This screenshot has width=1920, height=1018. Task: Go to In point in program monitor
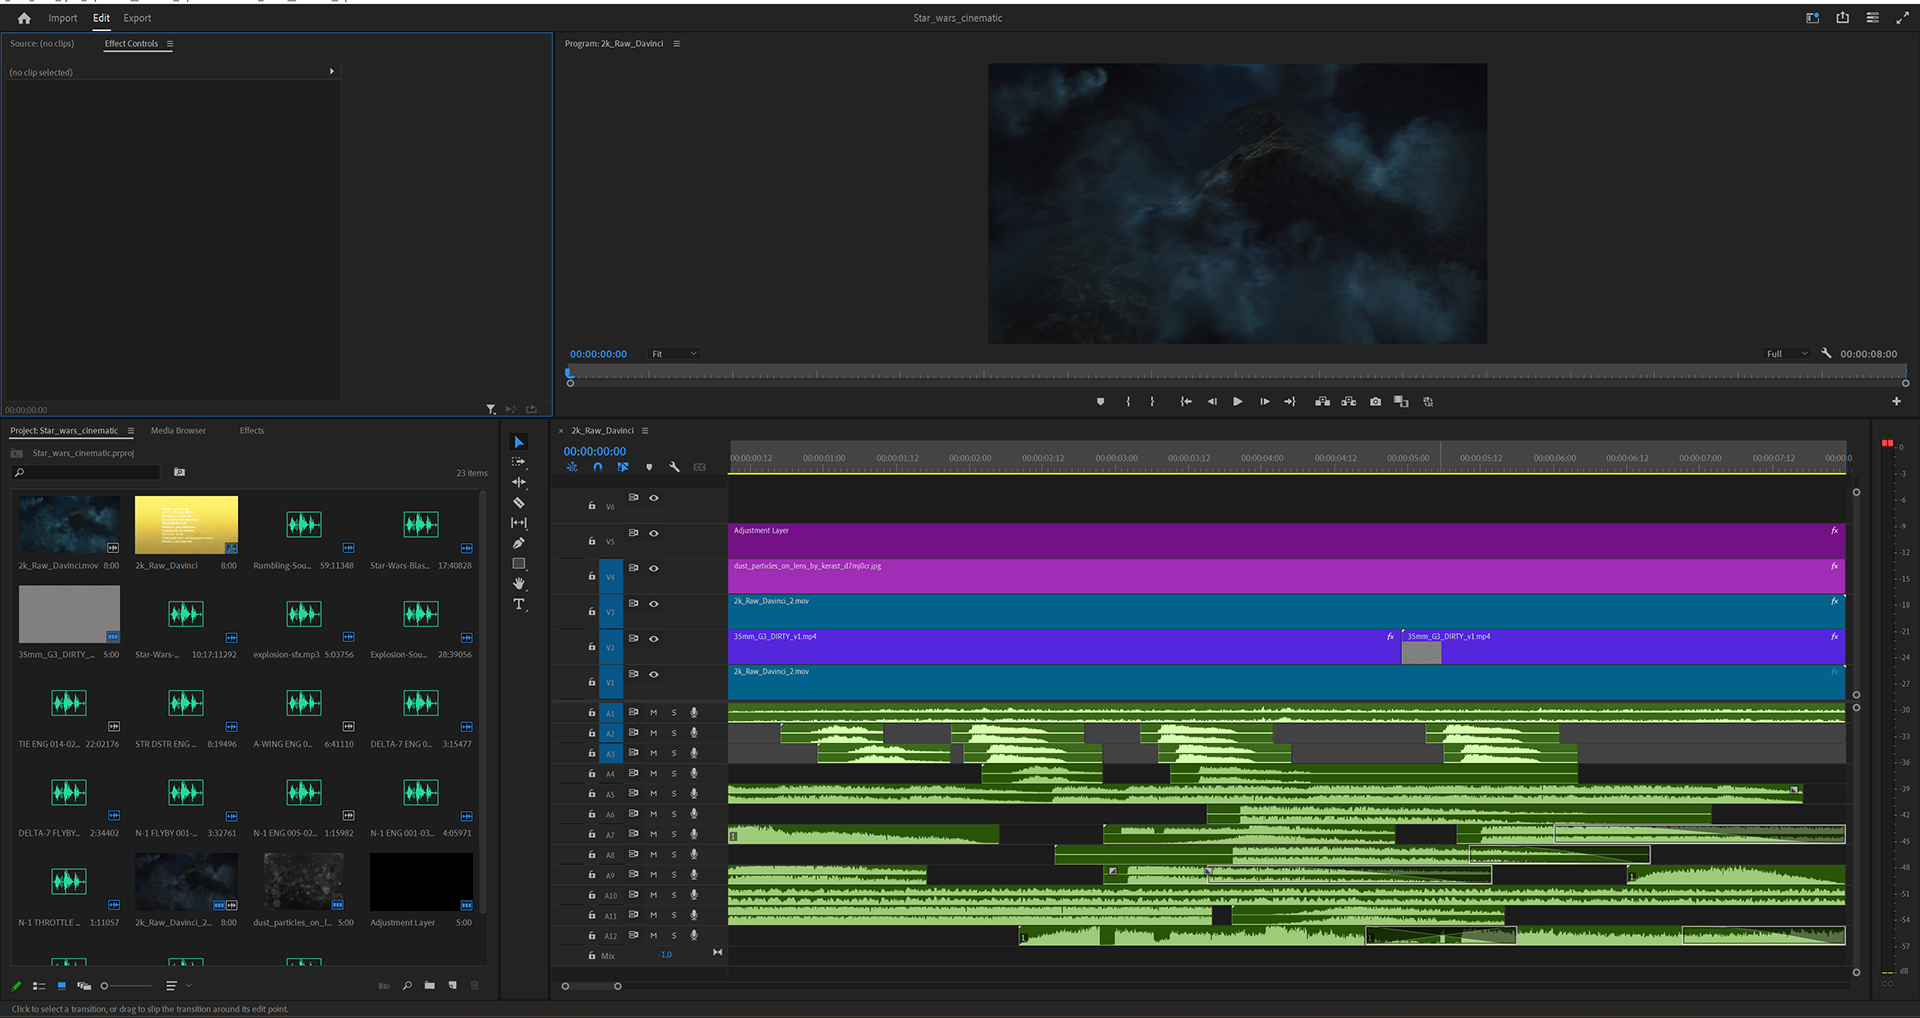[1186, 402]
